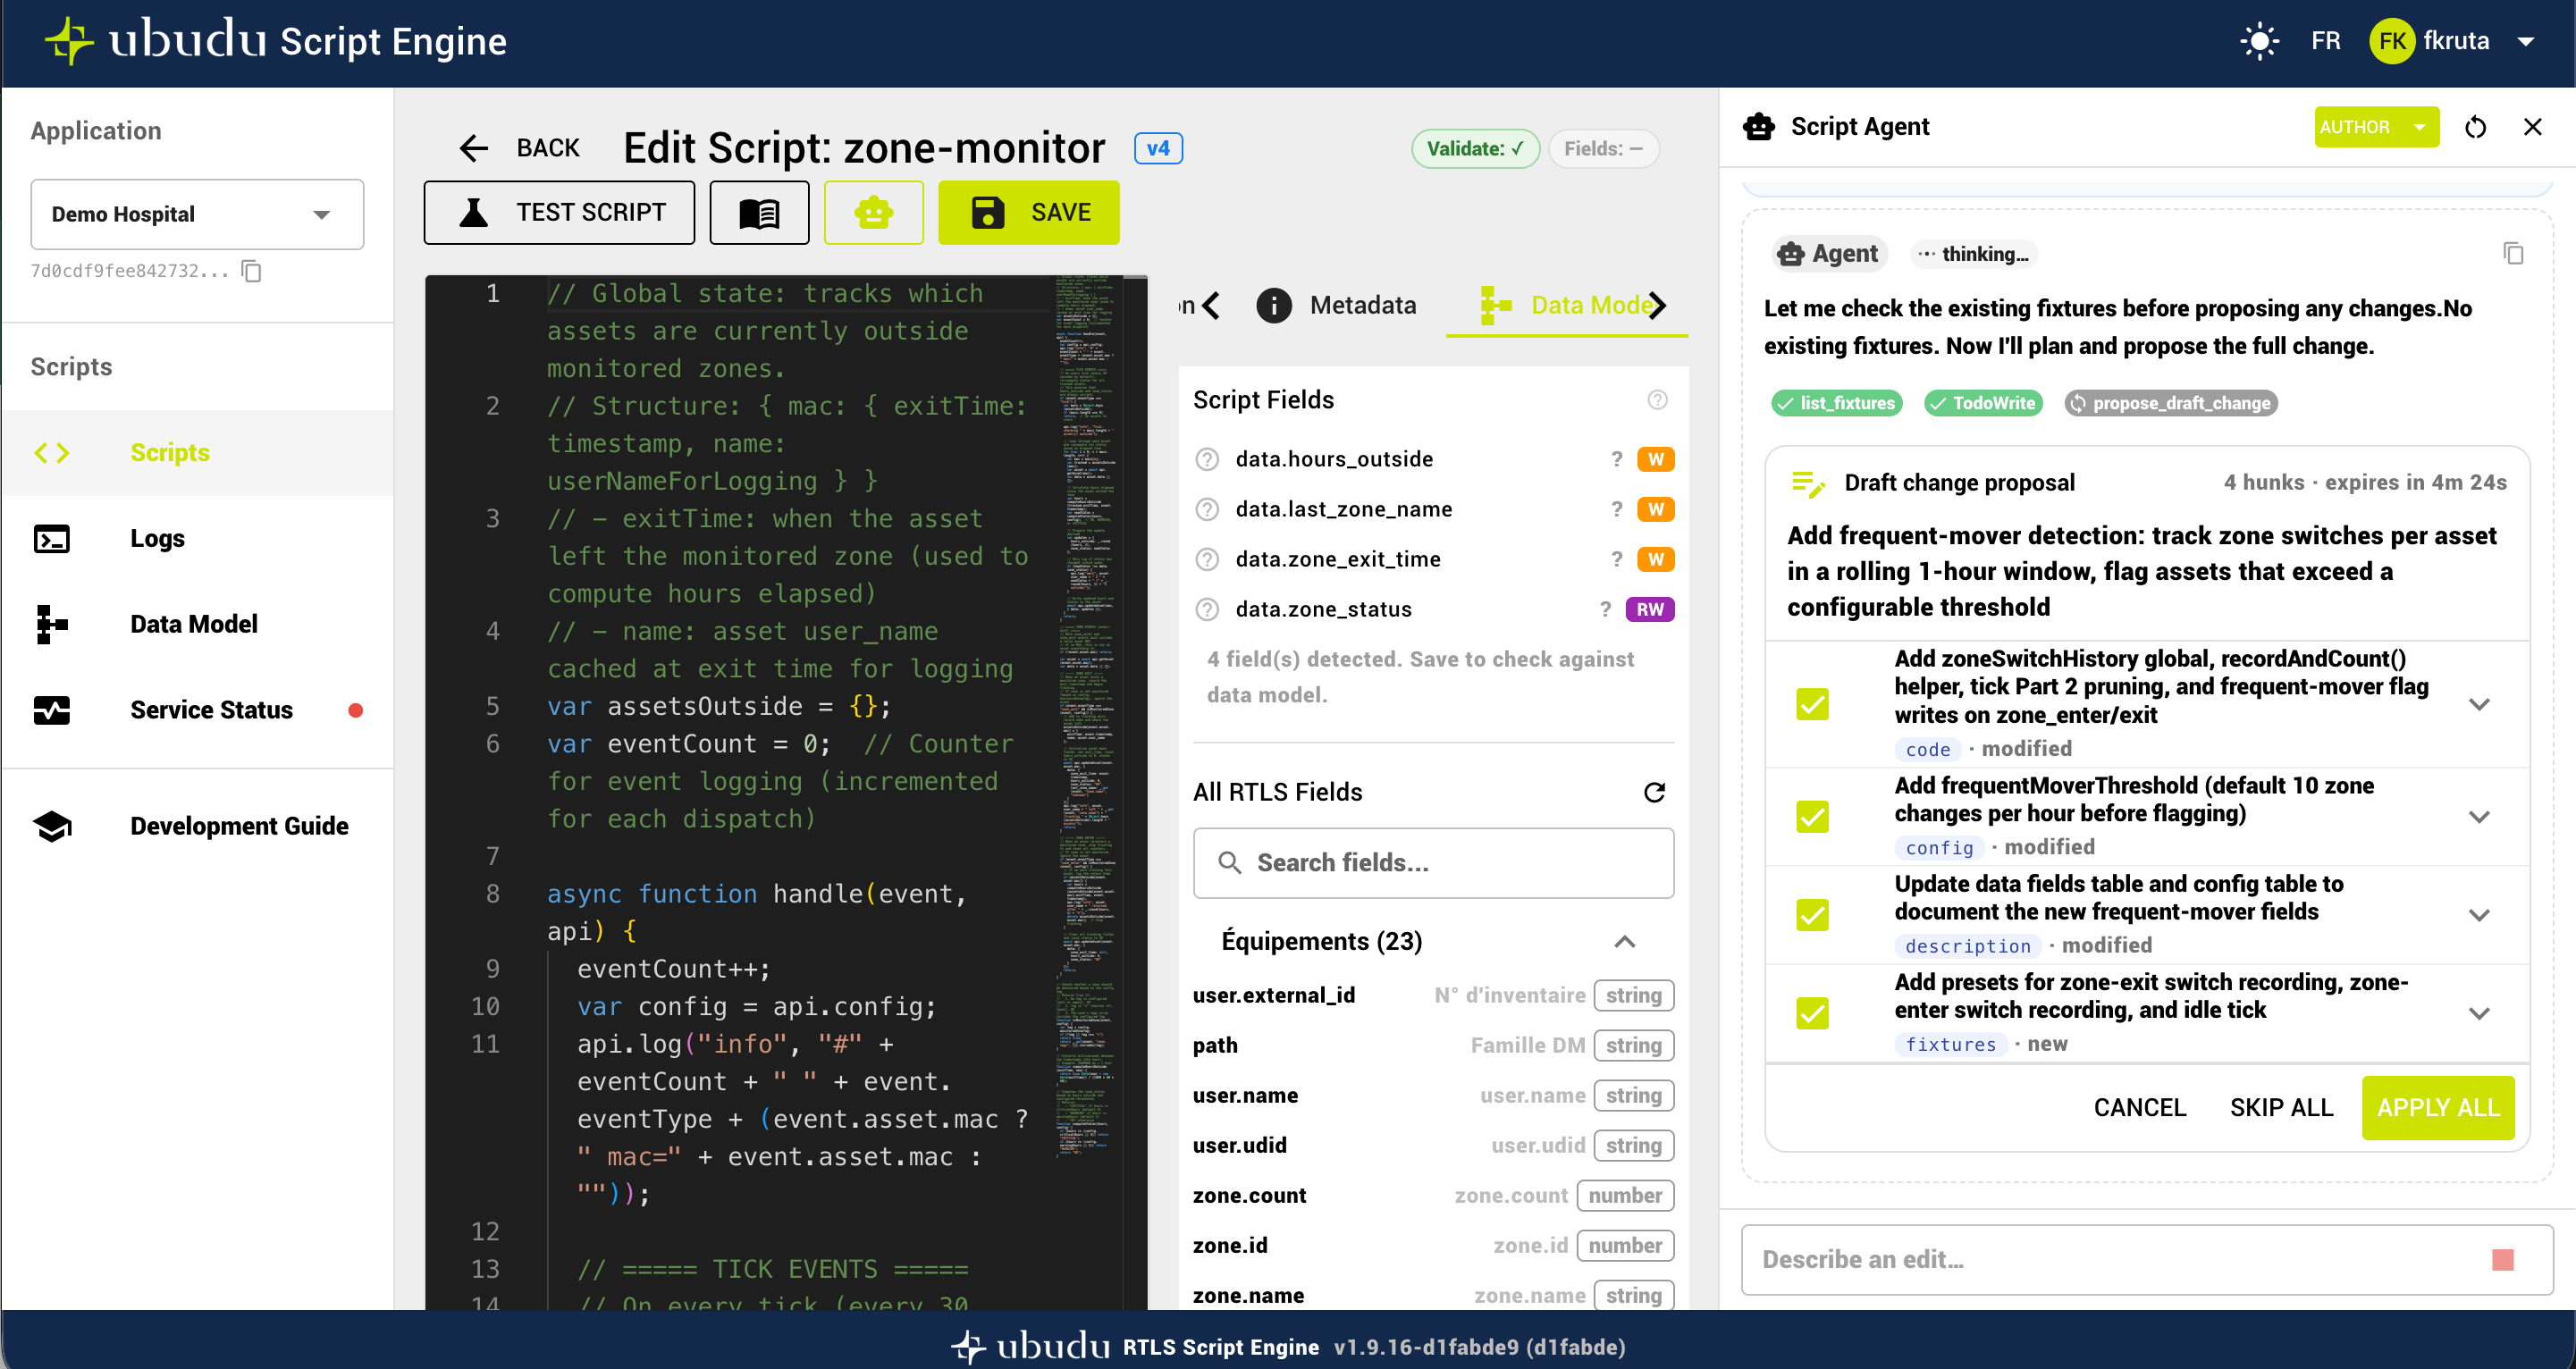Copy the agent message
The width and height of the screenshot is (2576, 1369).
pos(2513,253)
